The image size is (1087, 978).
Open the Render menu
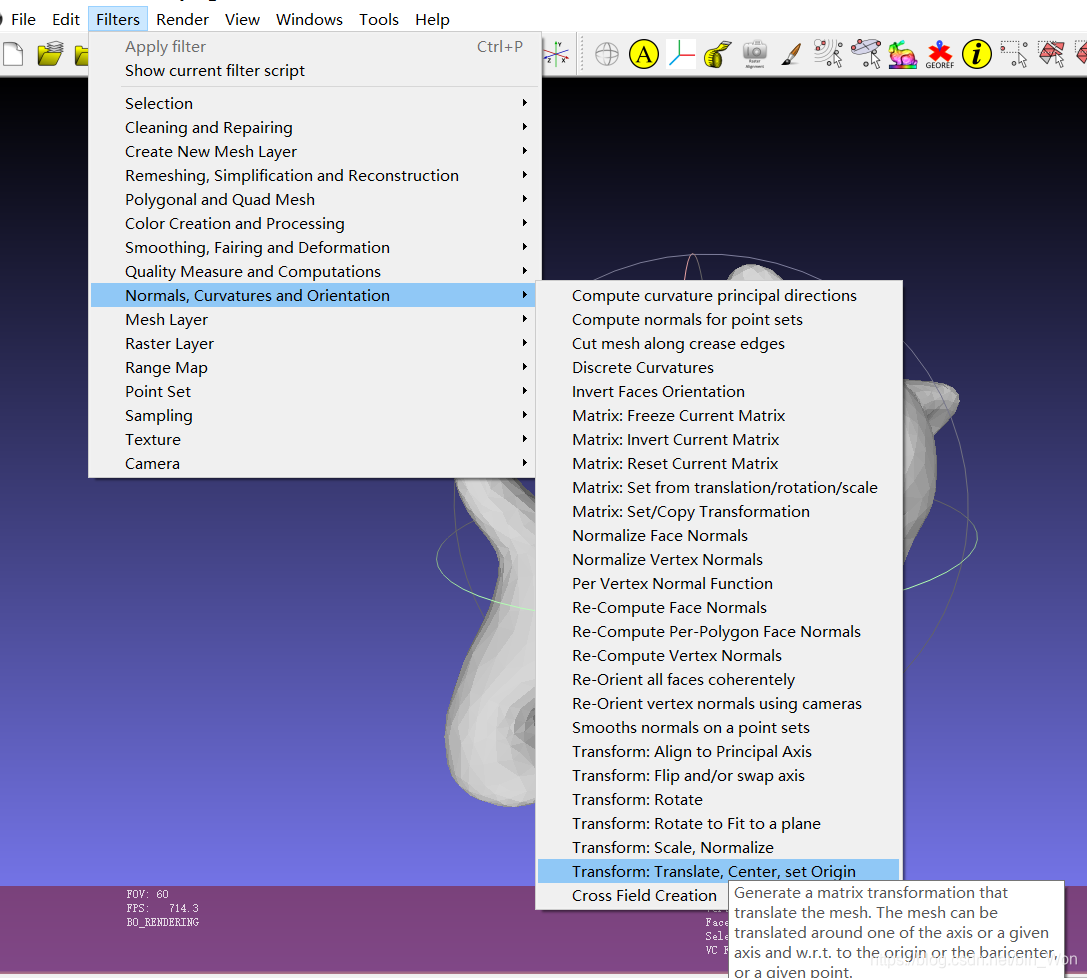[x=182, y=19]
